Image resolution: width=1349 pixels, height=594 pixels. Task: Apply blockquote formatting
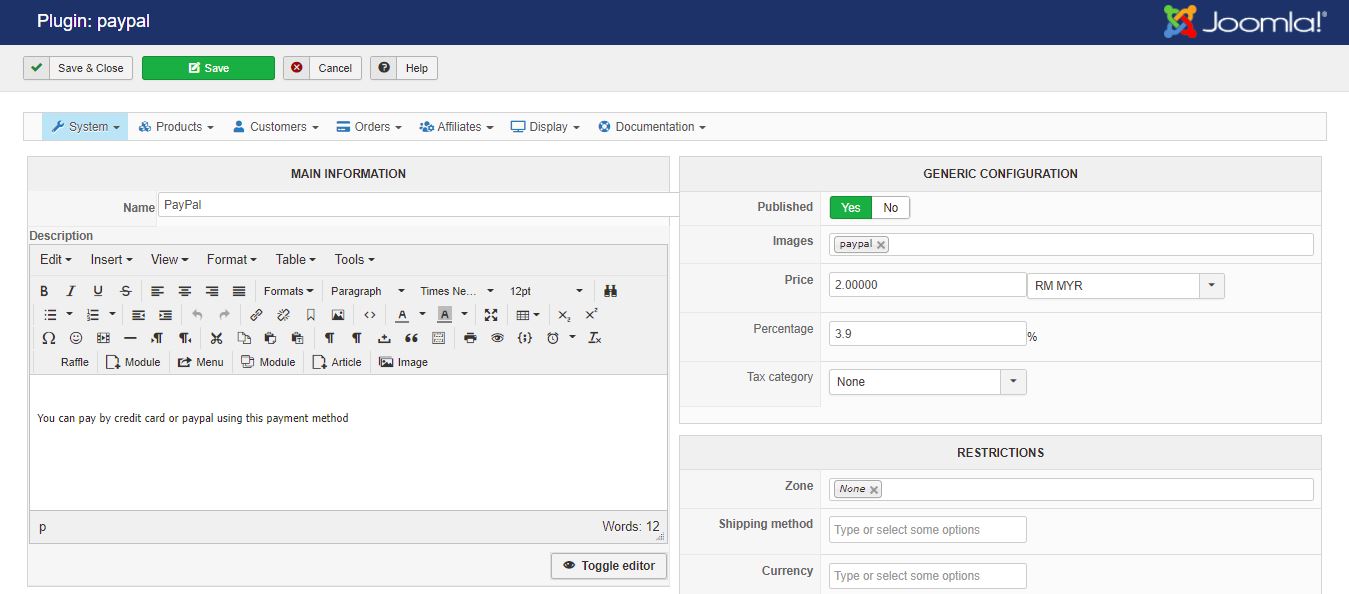[x=411, y=338]
